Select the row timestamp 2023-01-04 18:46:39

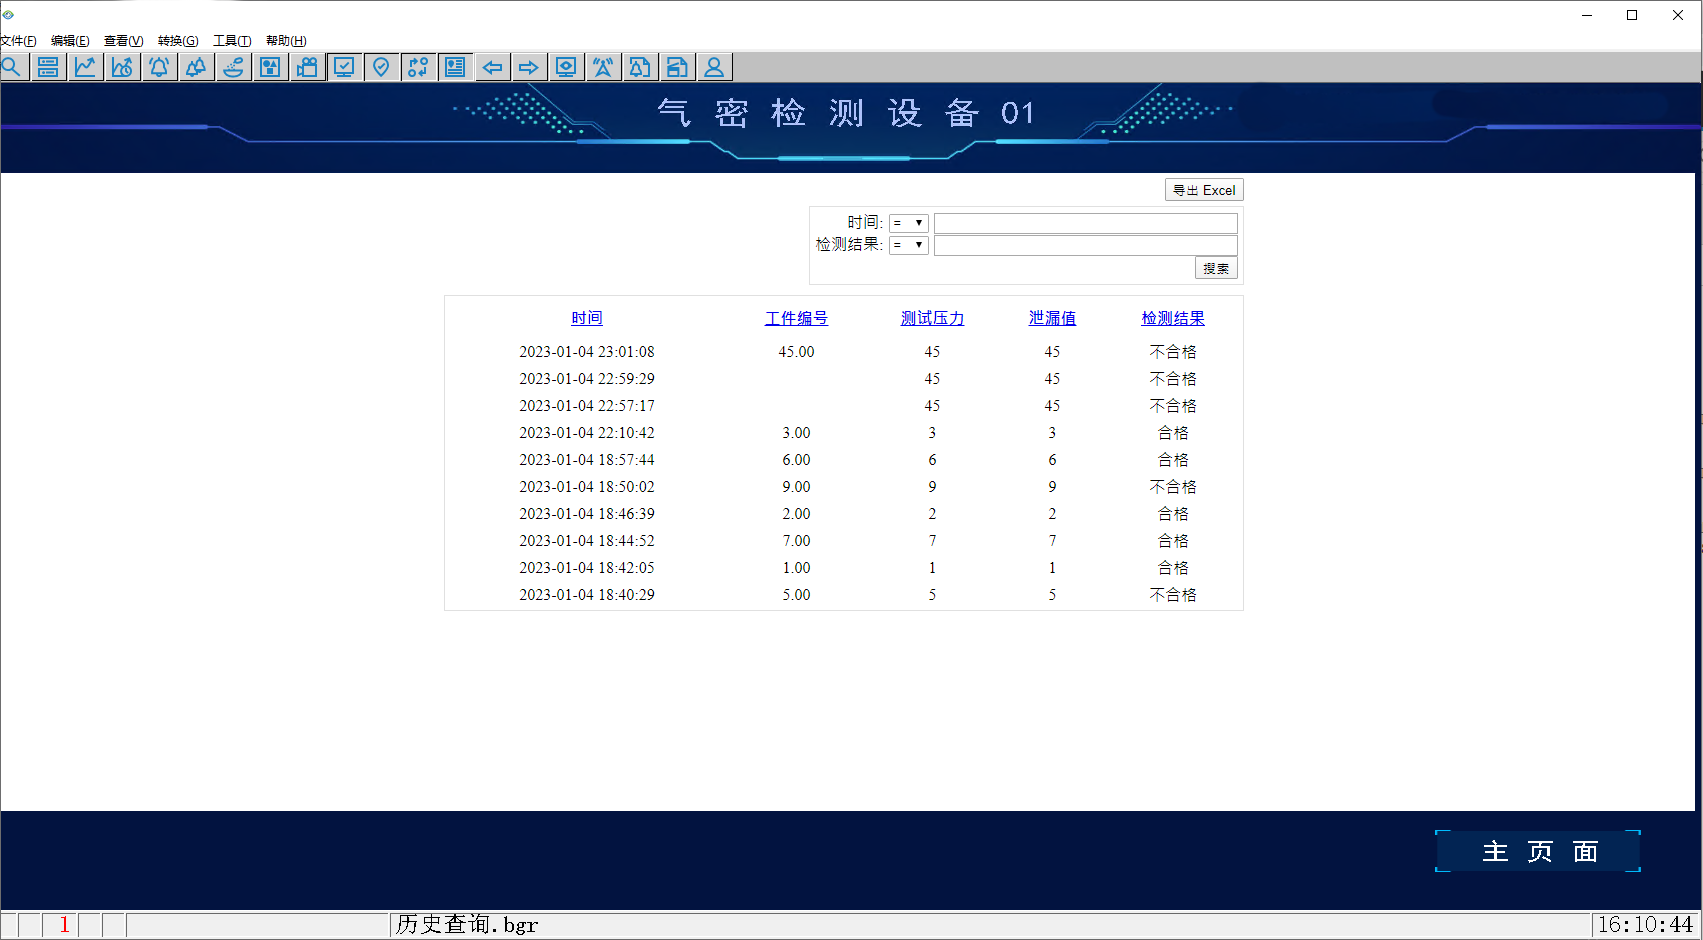point(587,514)
